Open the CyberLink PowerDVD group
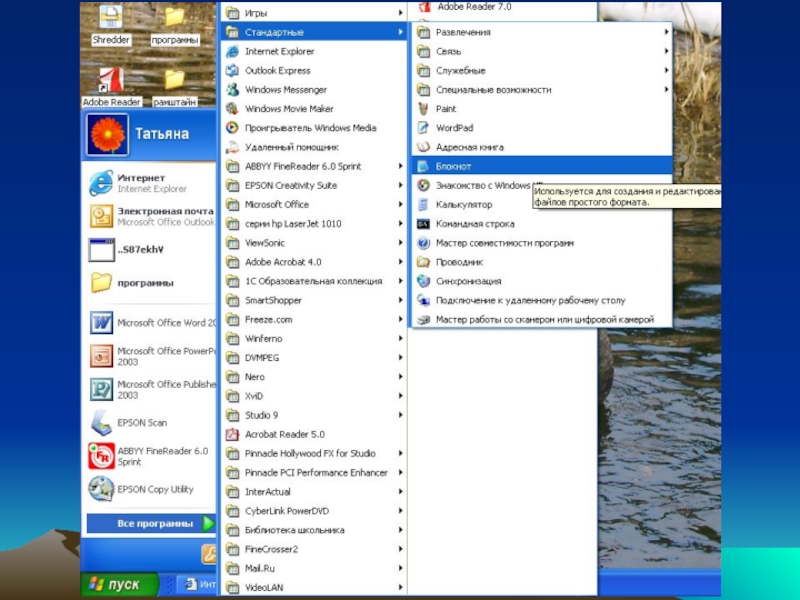This screenshot has width=800, height=600. (x=314, y=511)
